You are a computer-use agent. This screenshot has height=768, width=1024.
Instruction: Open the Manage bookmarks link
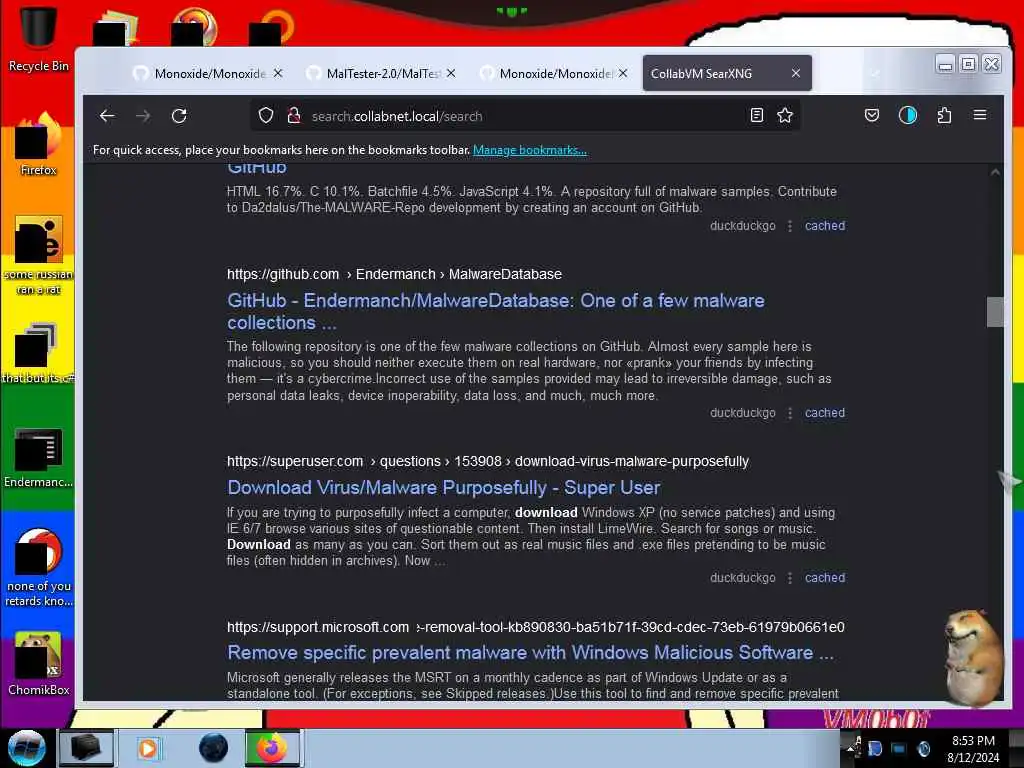click(530, 150)
